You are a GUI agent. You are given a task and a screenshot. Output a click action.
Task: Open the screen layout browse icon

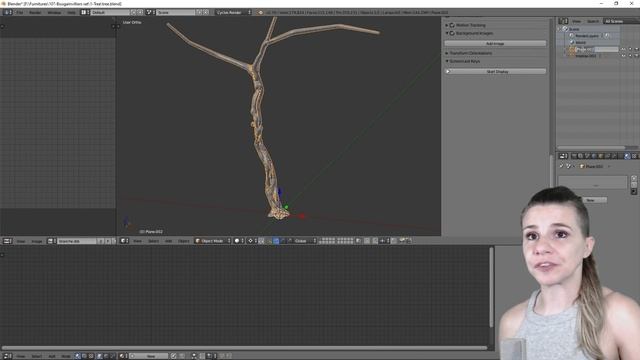[85, 13]
